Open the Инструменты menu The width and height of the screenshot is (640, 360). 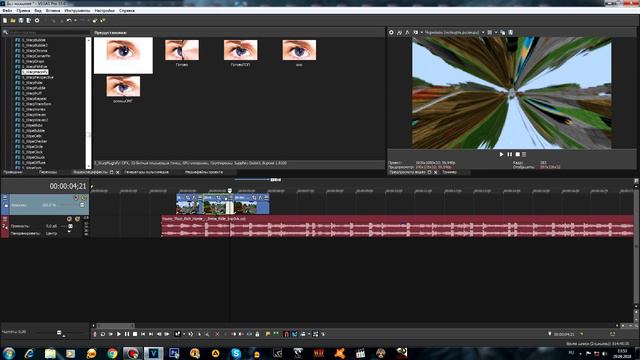(77, 10)
